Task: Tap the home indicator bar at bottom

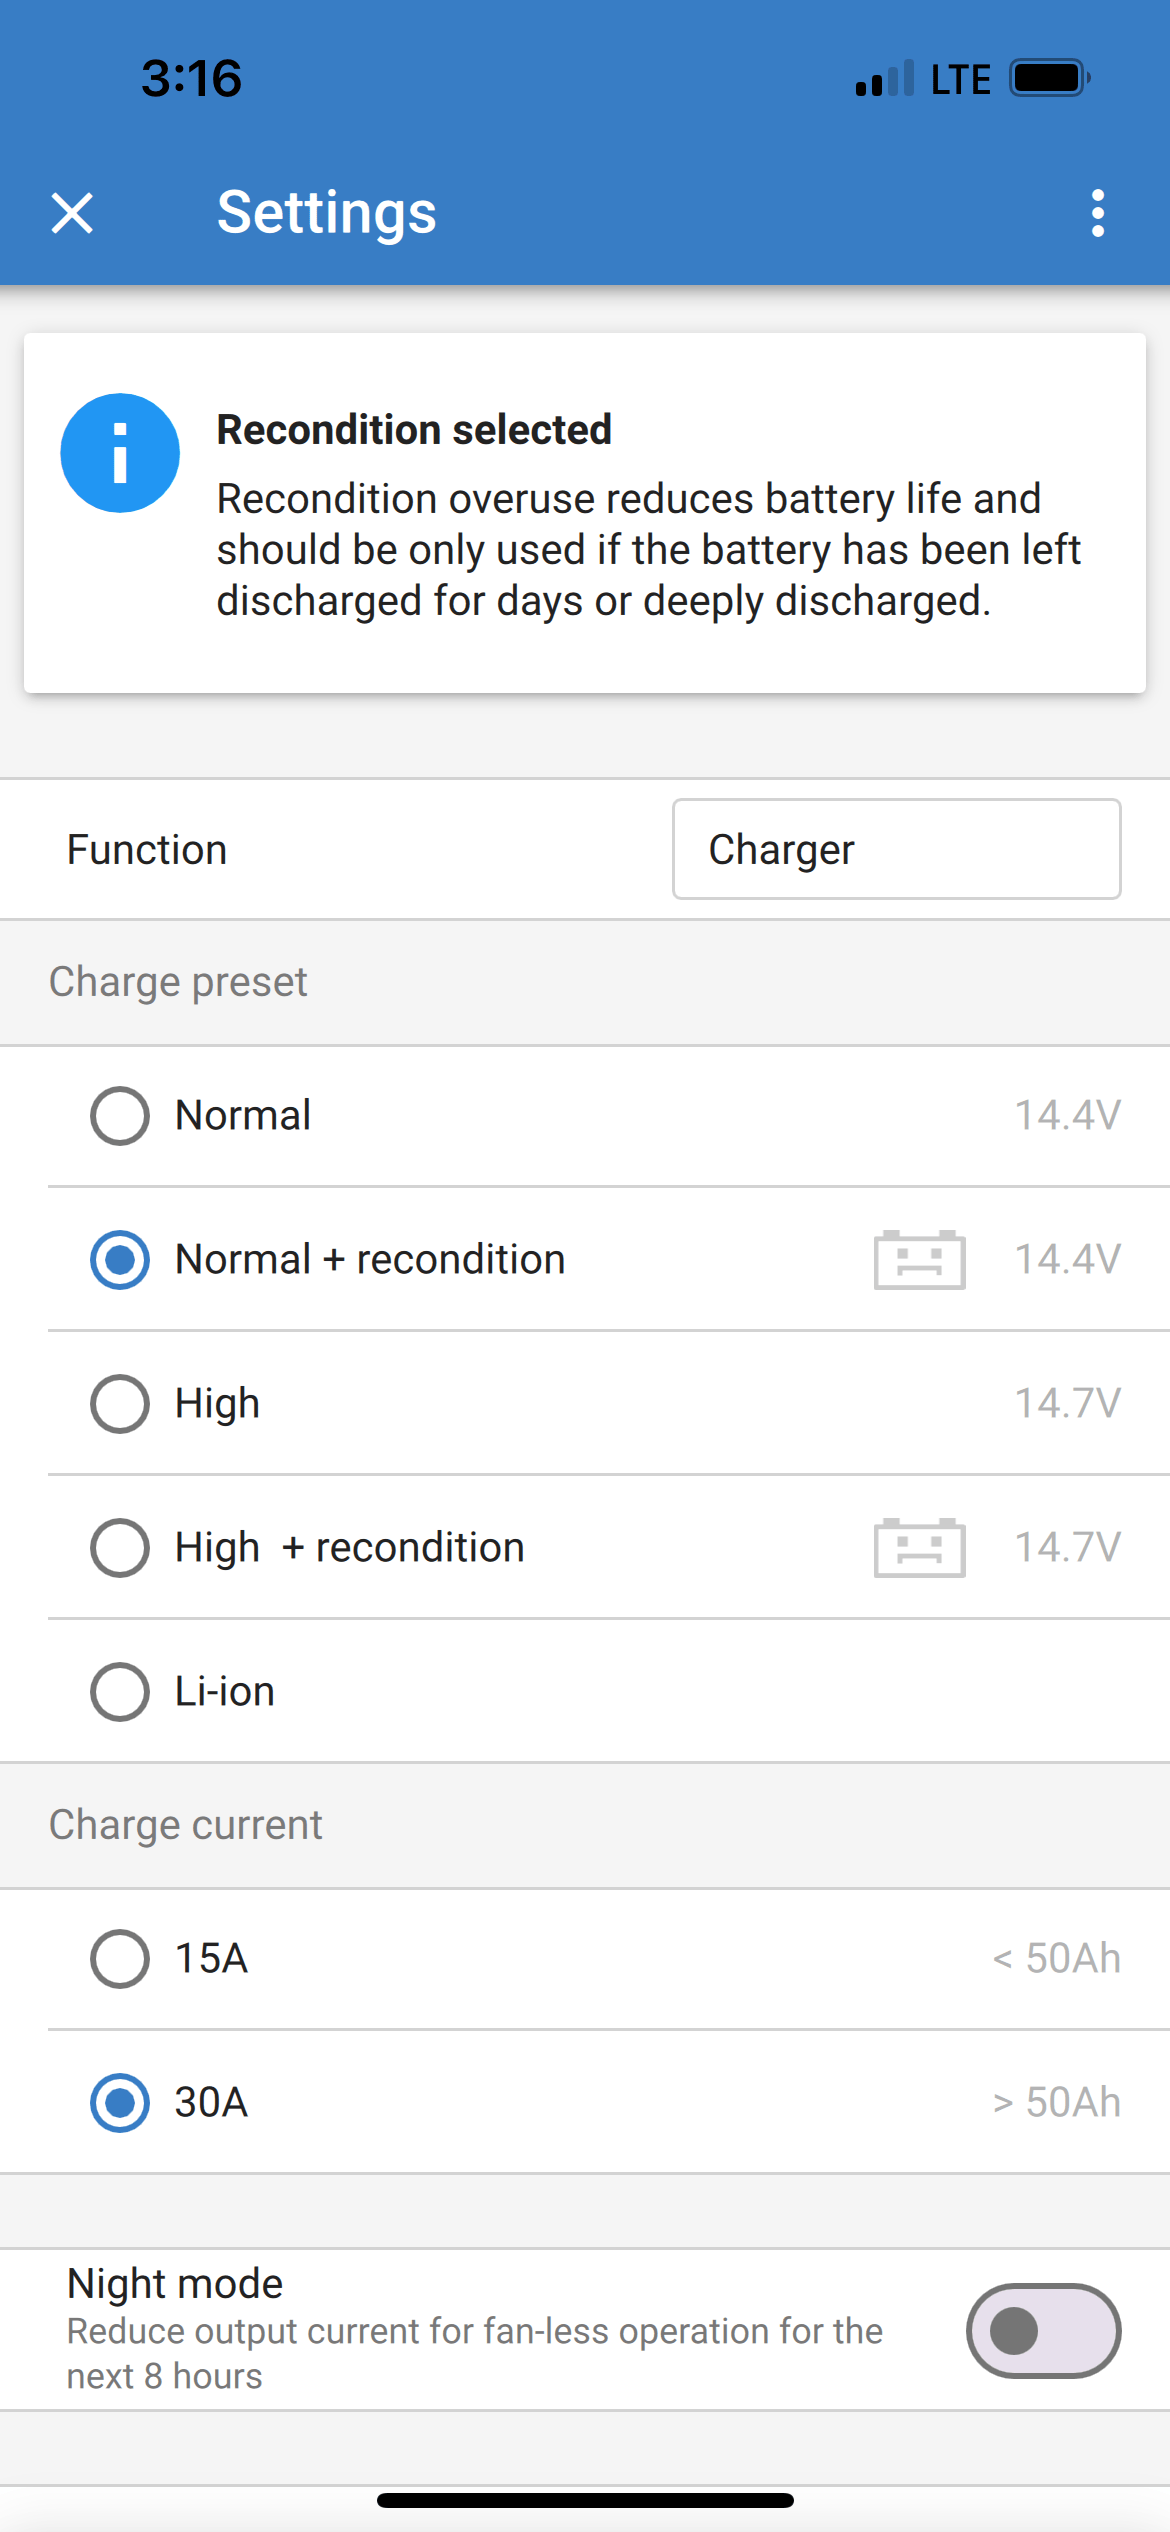Action: tap(585, 2501)
